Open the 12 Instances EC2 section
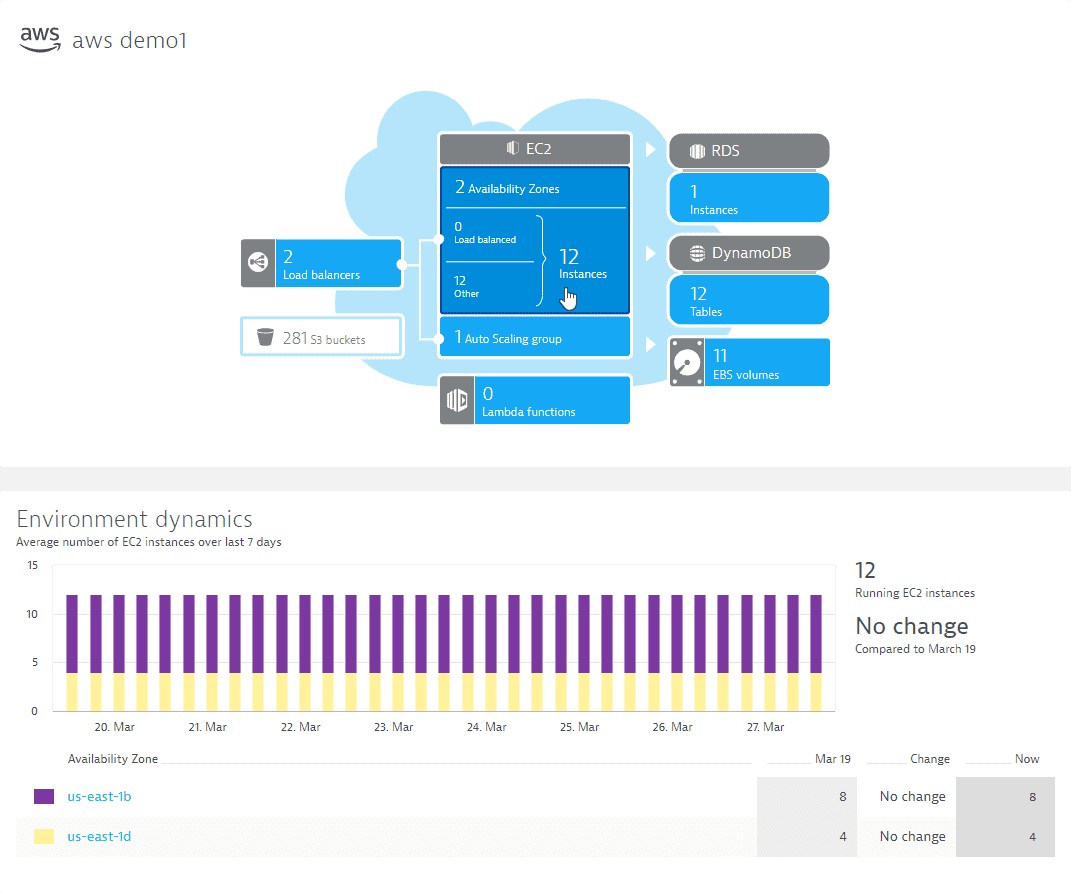This screenshot has width=1071, height=893. click(x=583, y=263)
